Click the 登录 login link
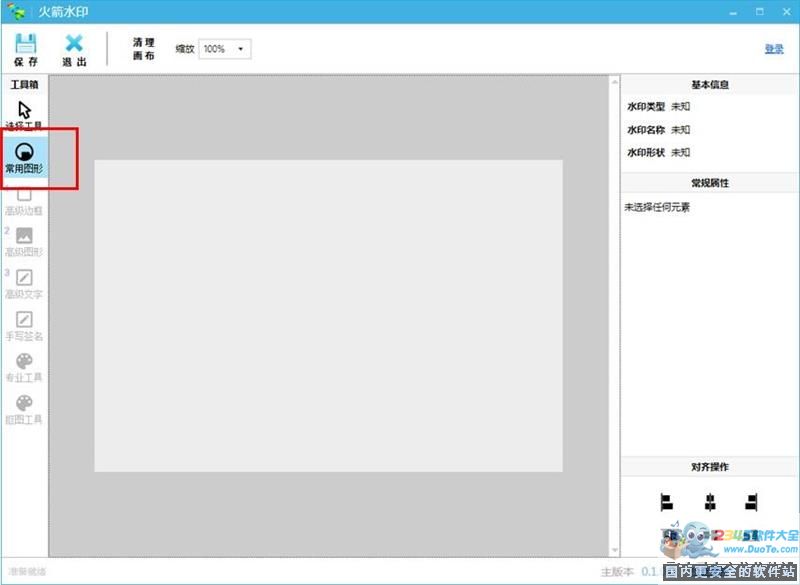The height and width of the screenshot is (585, 800). tap(773, 49)
